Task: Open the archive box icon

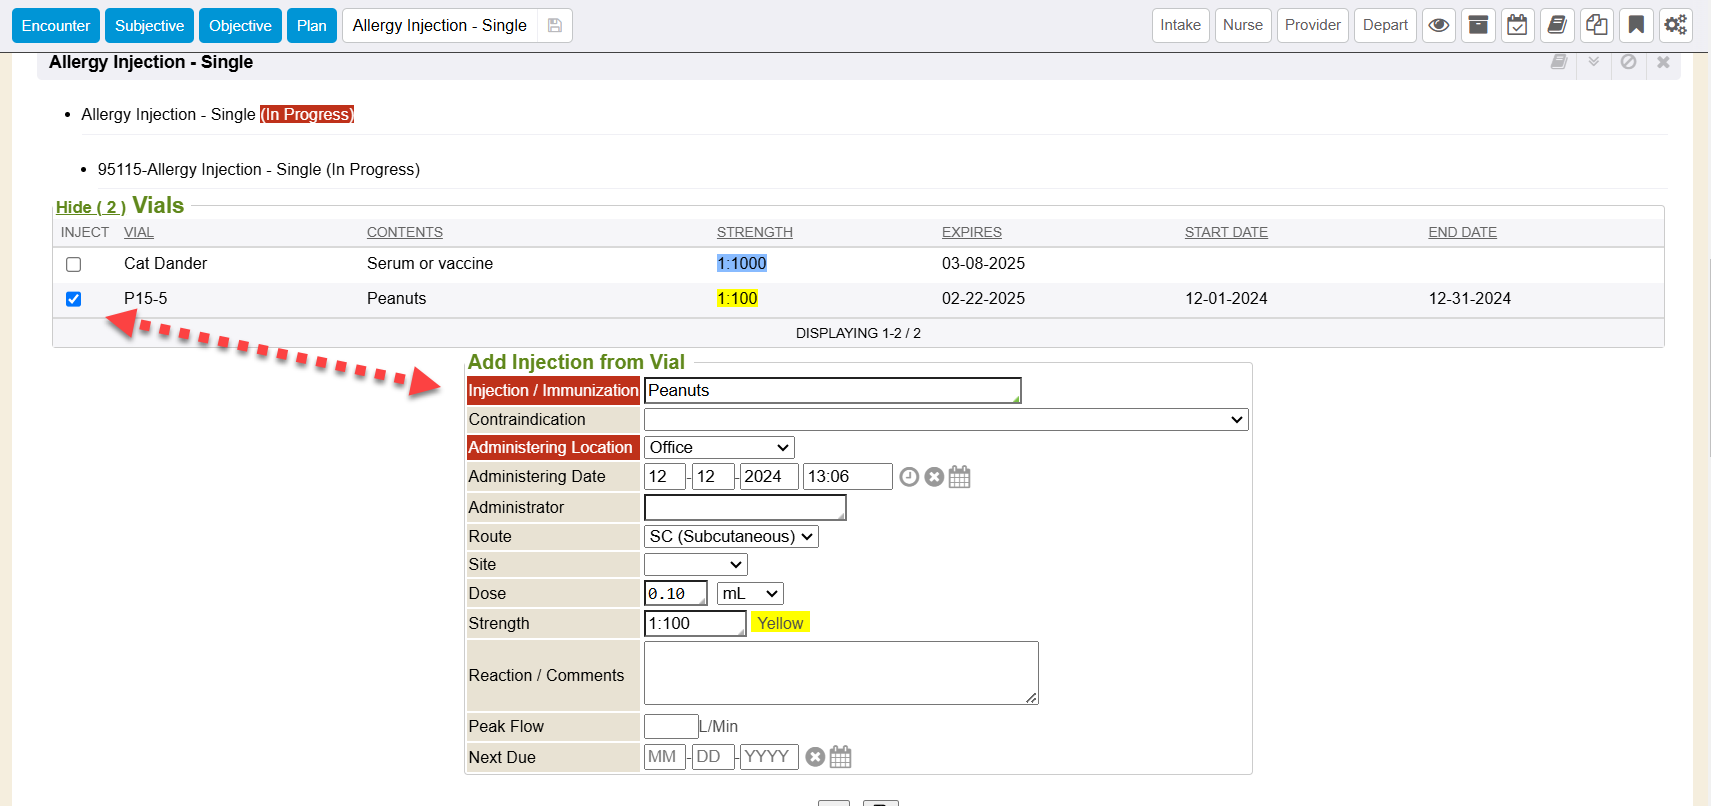Action: tap(1478, 25)
